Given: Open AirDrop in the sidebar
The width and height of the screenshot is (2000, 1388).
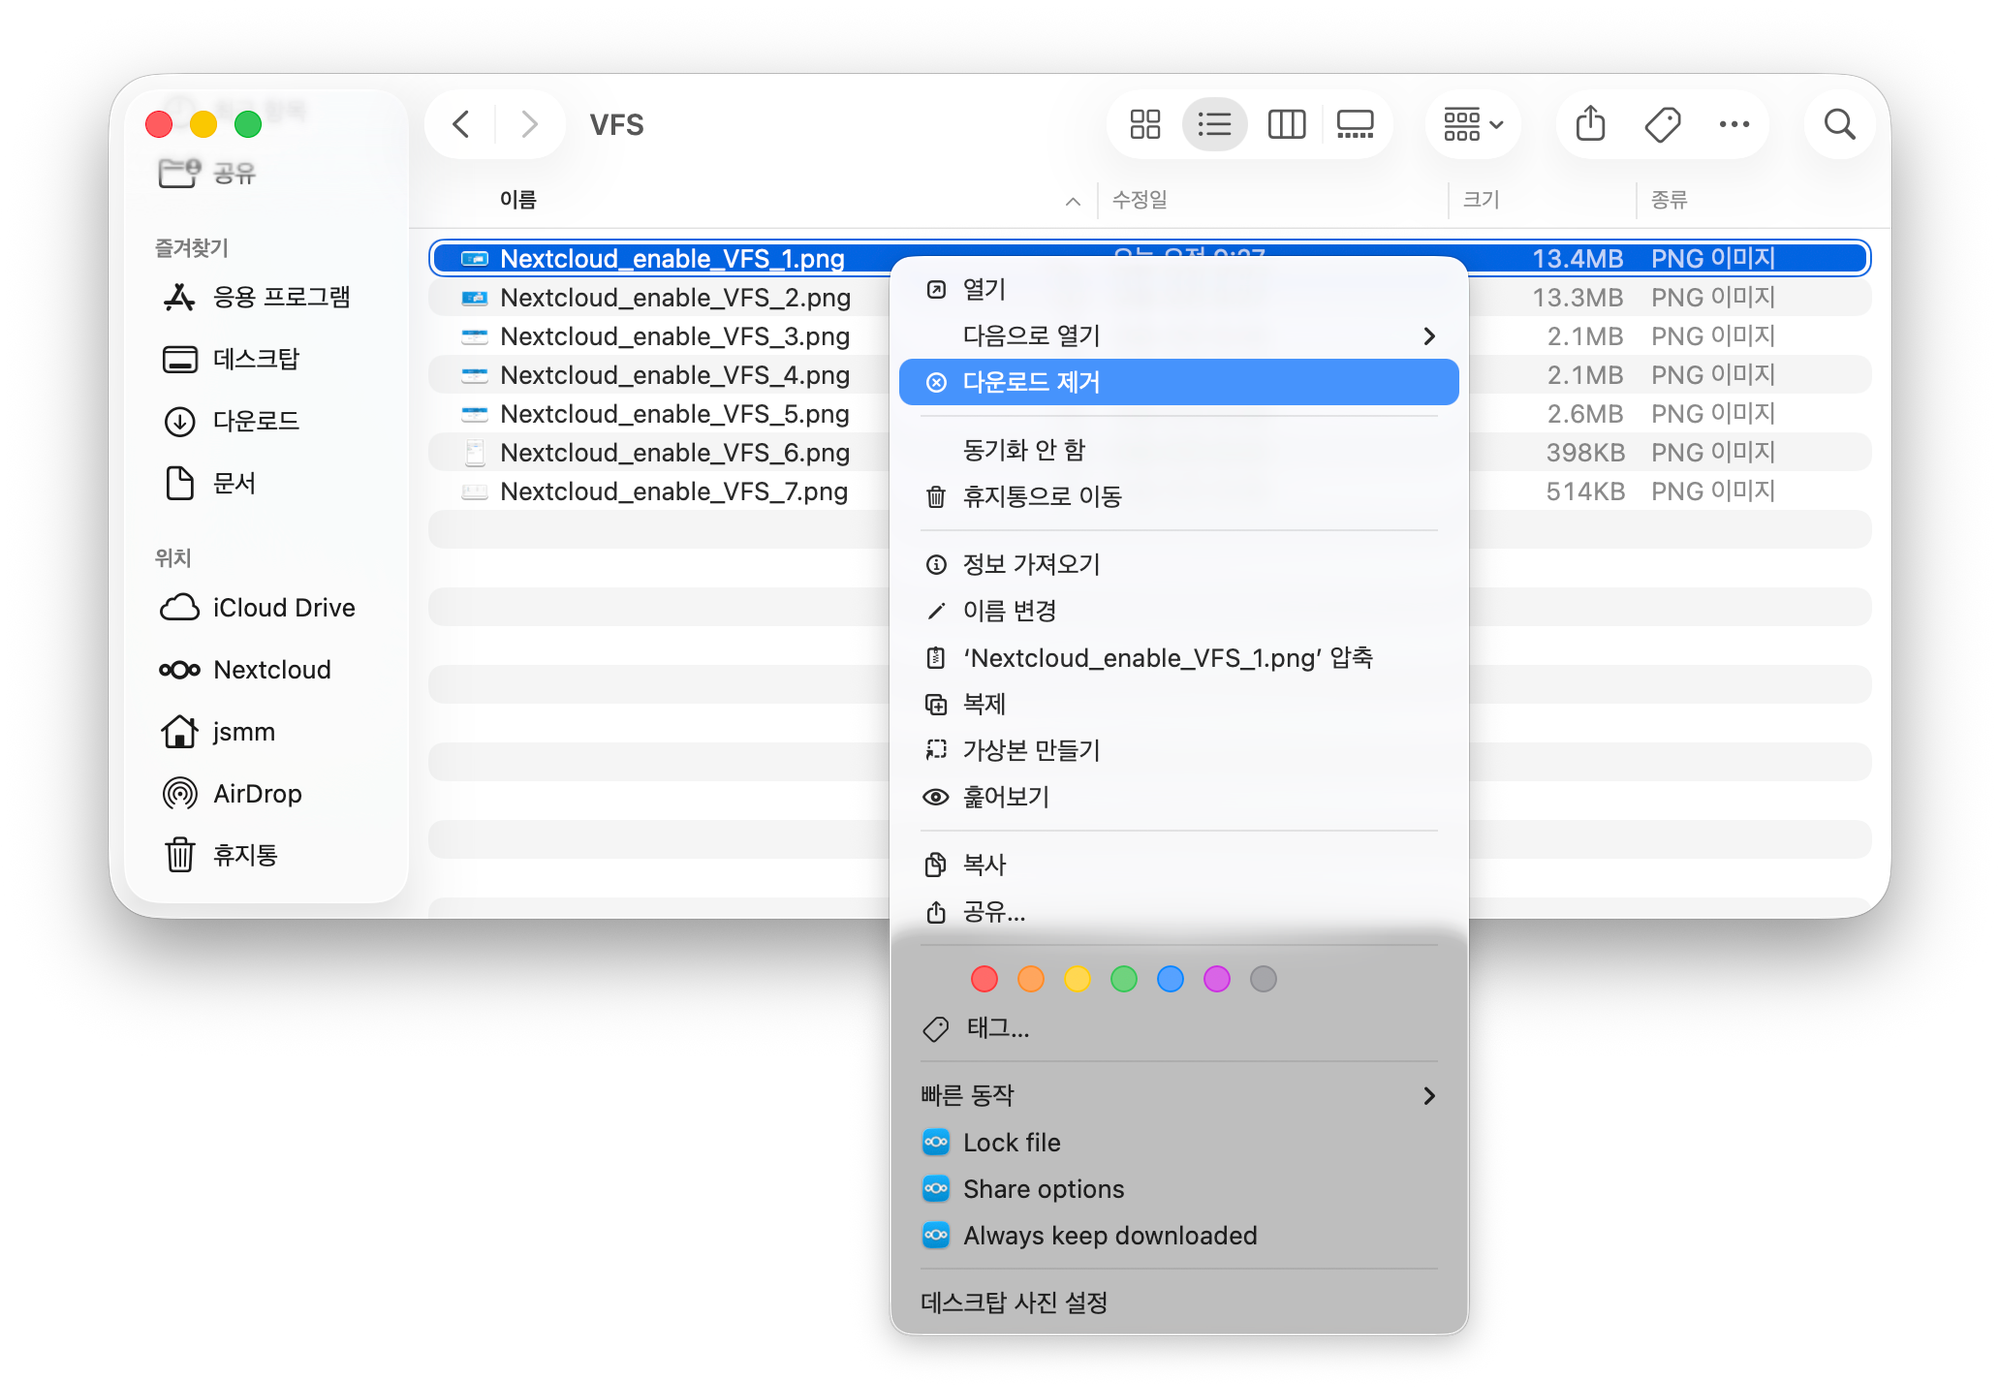Looking at the screenshot, I should pos(257,794).
